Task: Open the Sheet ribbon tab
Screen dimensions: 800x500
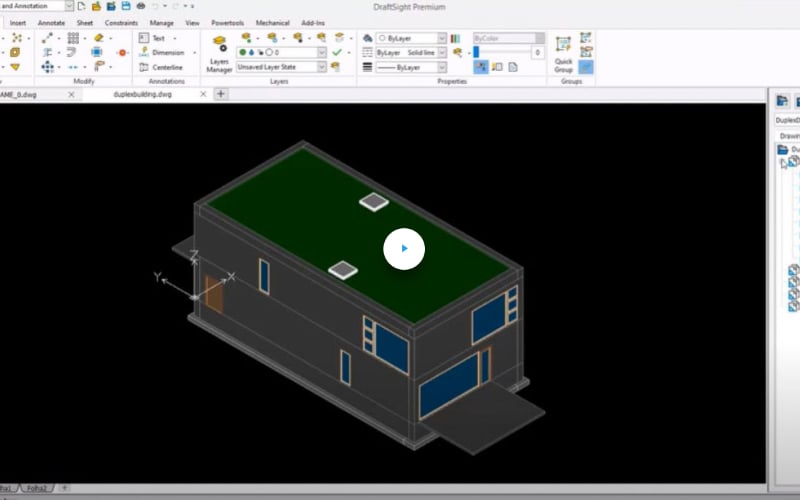Action: tap(85, 23)
